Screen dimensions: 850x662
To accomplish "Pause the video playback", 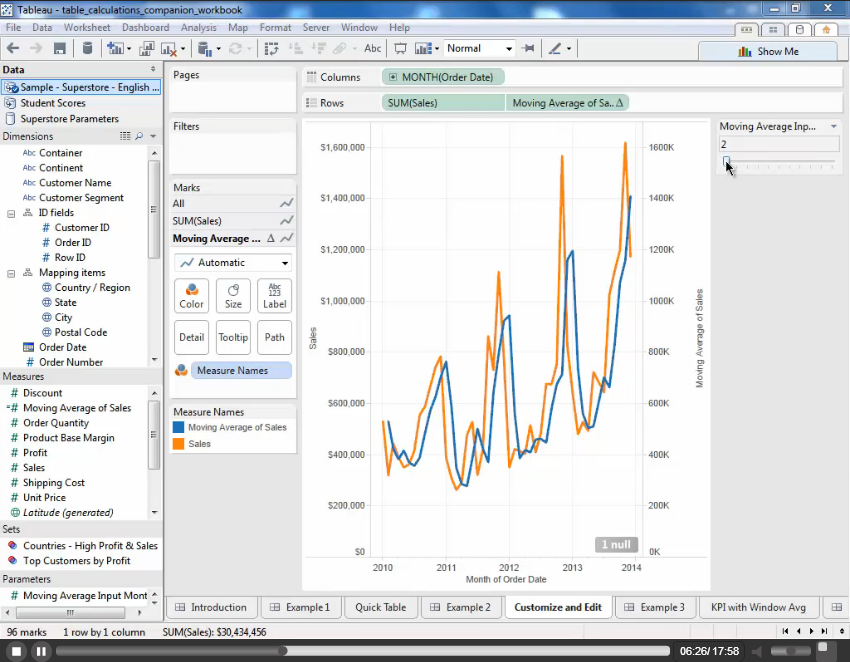I will [41, 651].
